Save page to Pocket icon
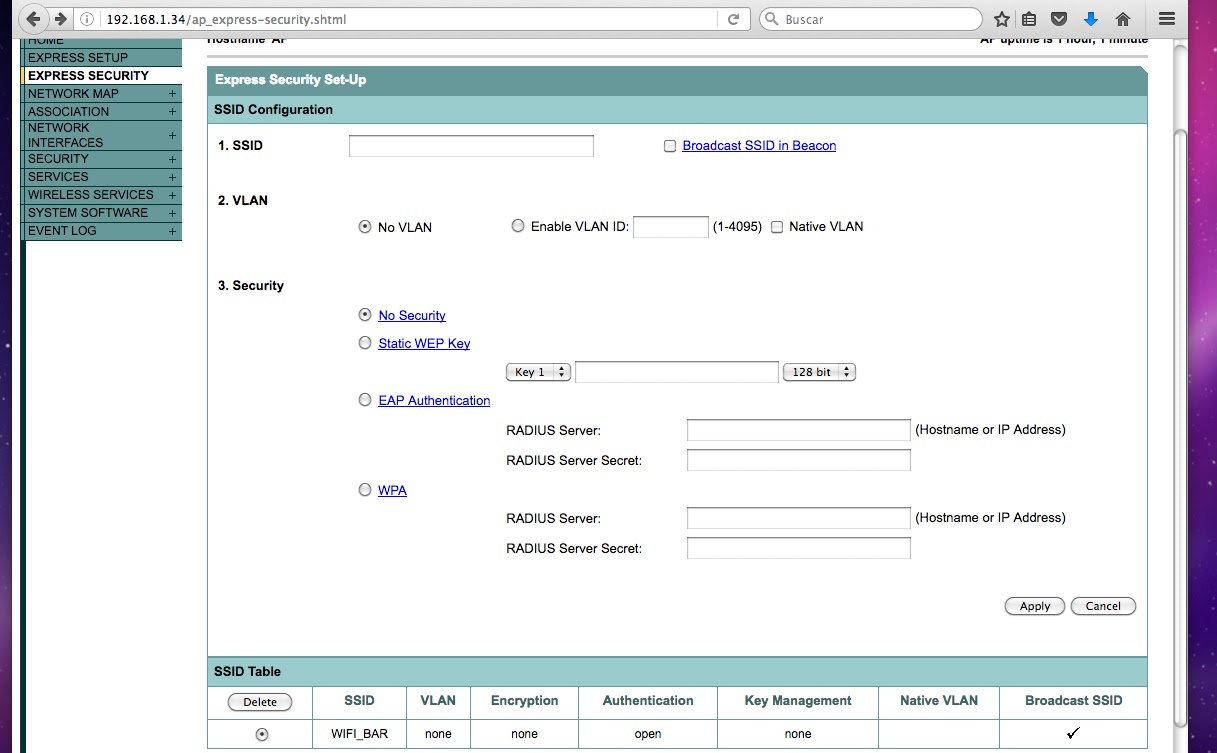The width and height of the screenshot is (1217, 753). 1059,18
